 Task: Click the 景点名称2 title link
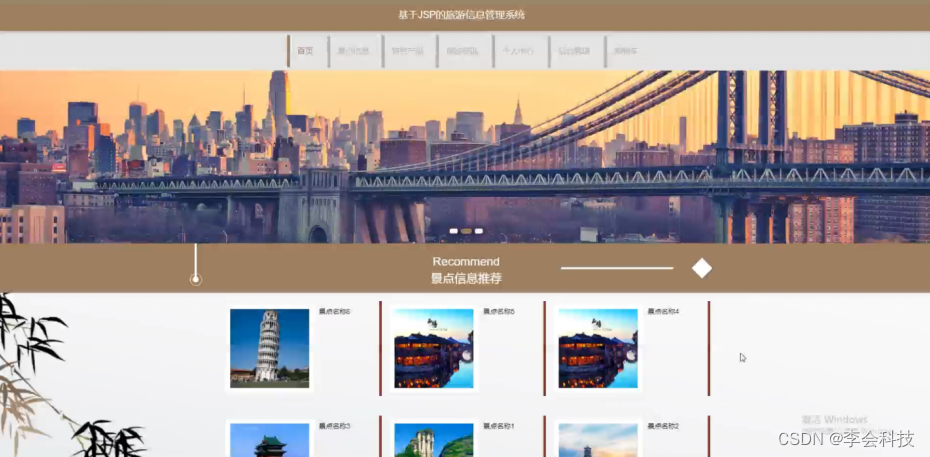pos(663,426)
